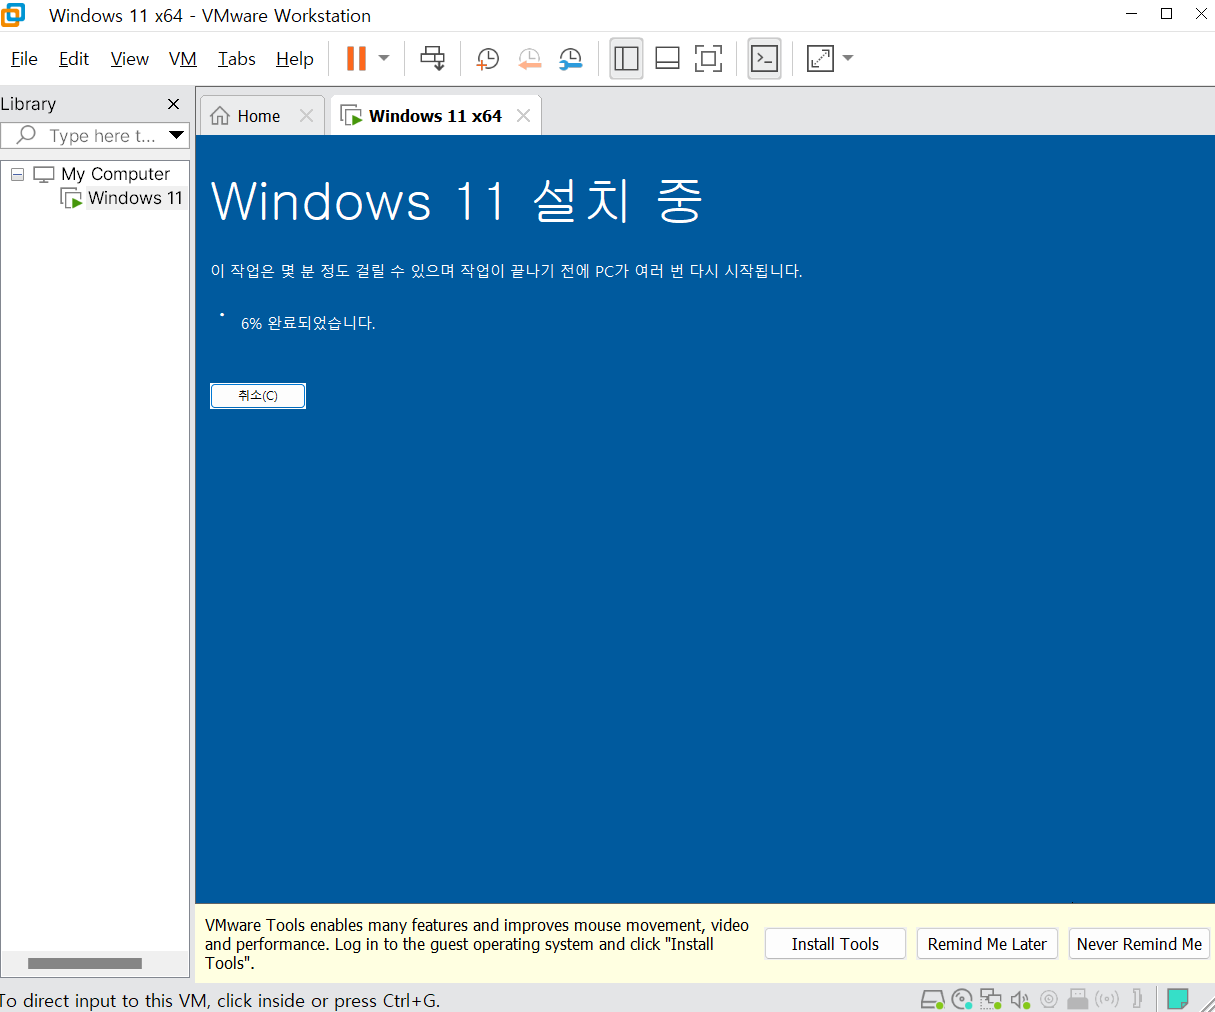Open the stretch guest dropdown arrow
Screen dimensions: 1215x1012
(x=848, y=58)
